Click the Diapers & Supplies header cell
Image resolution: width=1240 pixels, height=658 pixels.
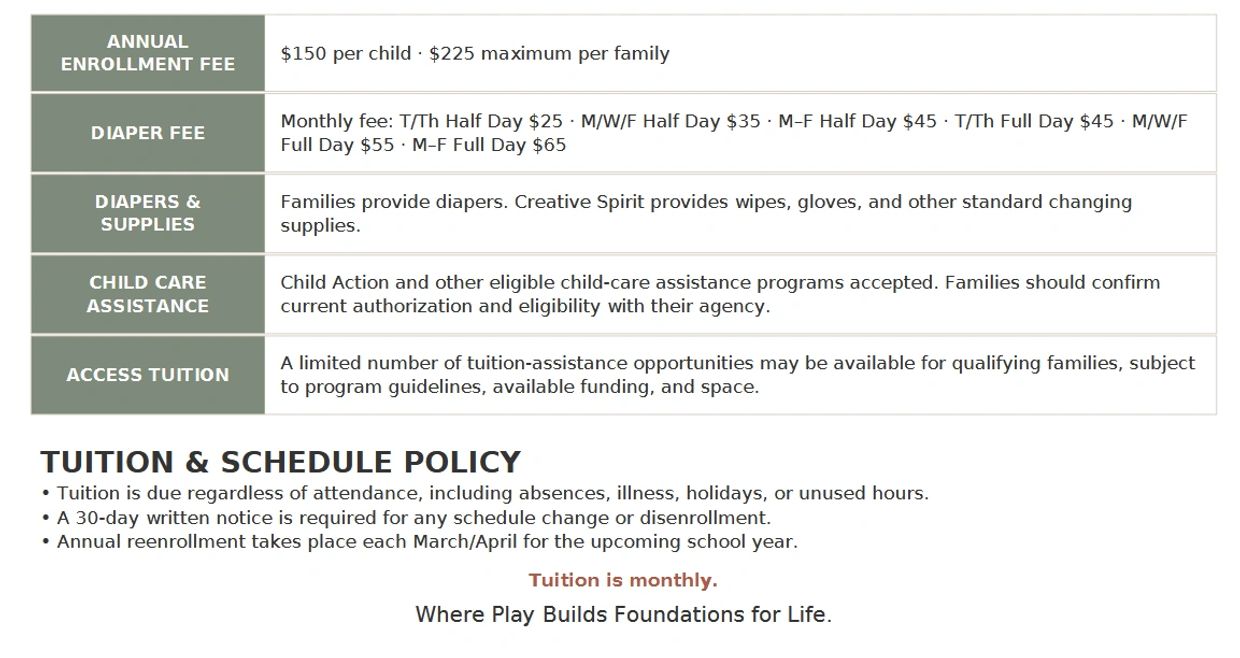click(x=148, y=213)
